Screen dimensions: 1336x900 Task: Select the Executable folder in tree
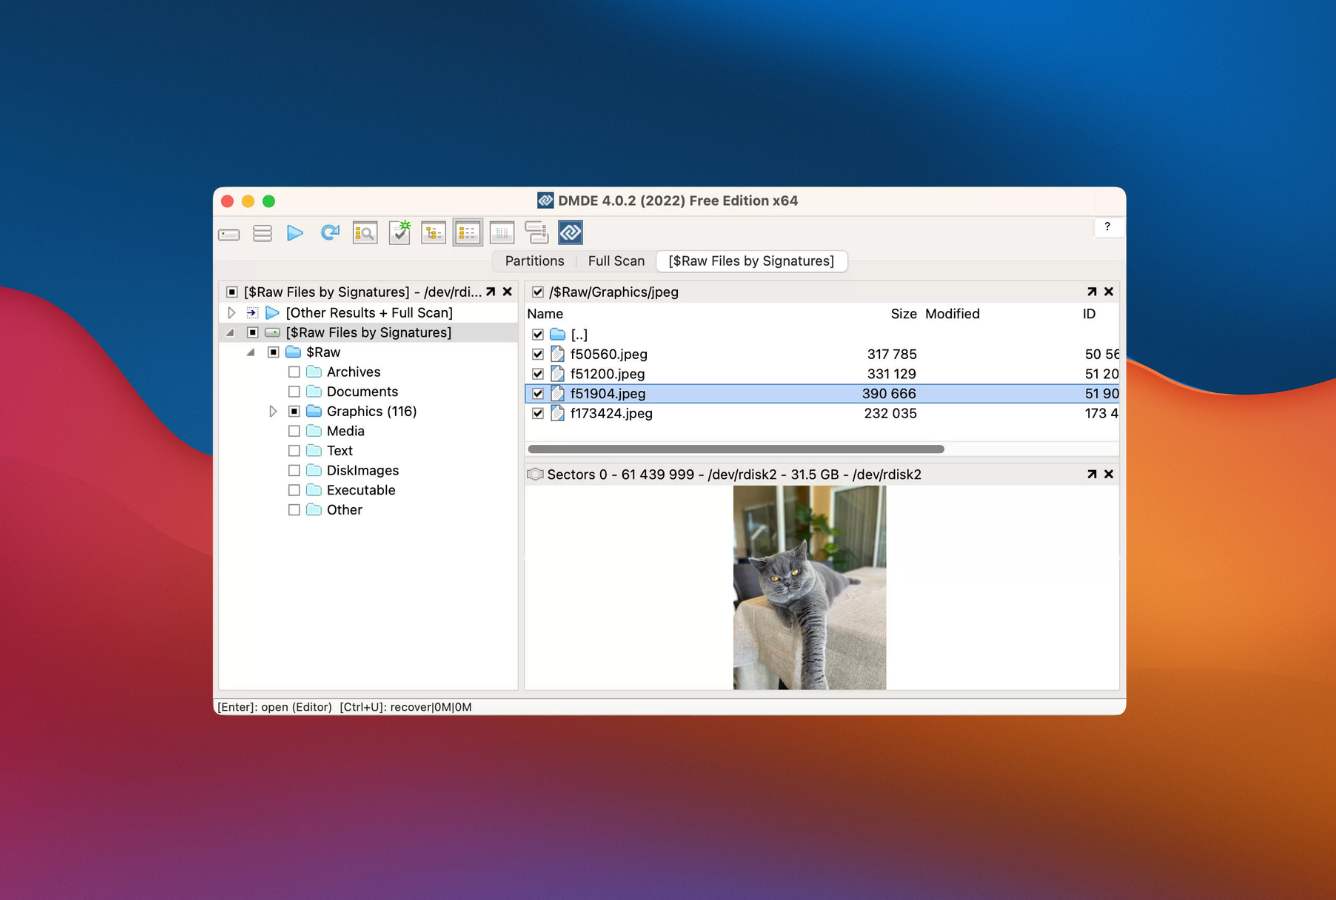tap(361, 490)
